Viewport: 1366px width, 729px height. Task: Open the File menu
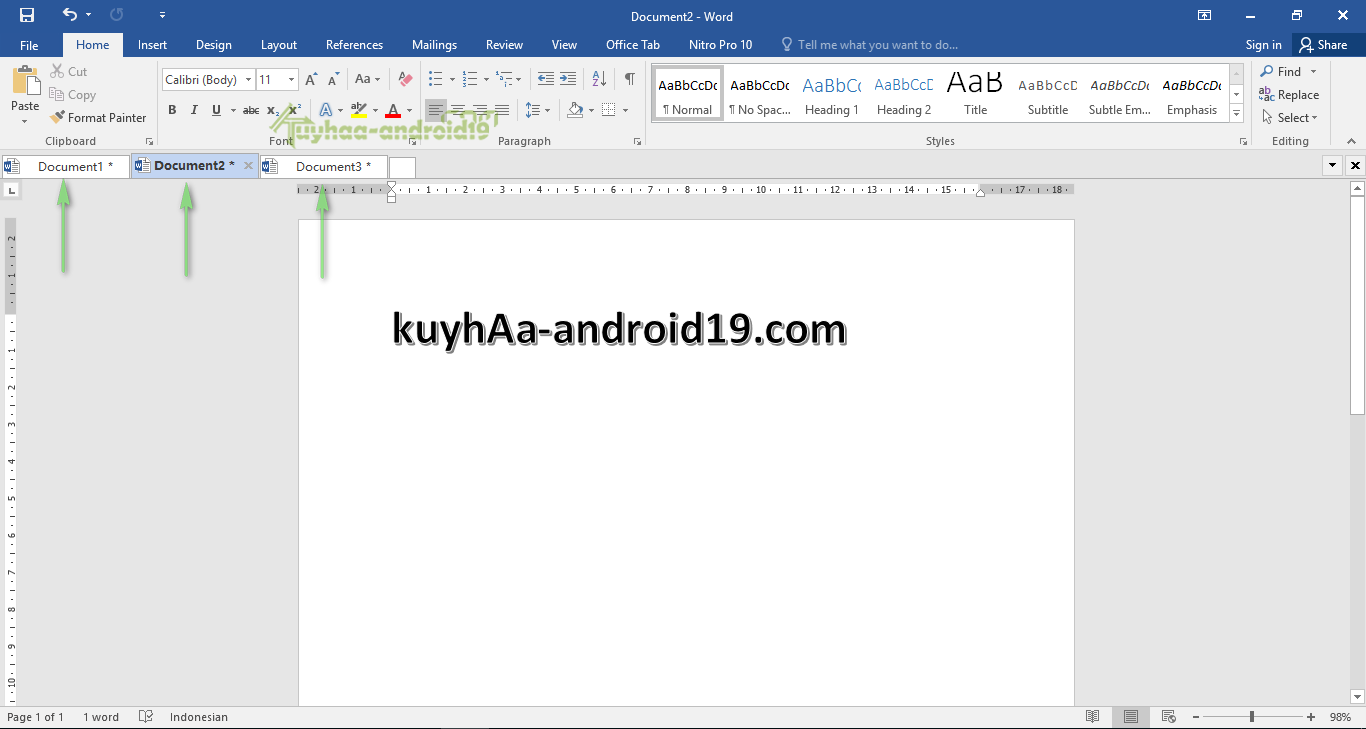pyautogui.click(x=29, y=45)
